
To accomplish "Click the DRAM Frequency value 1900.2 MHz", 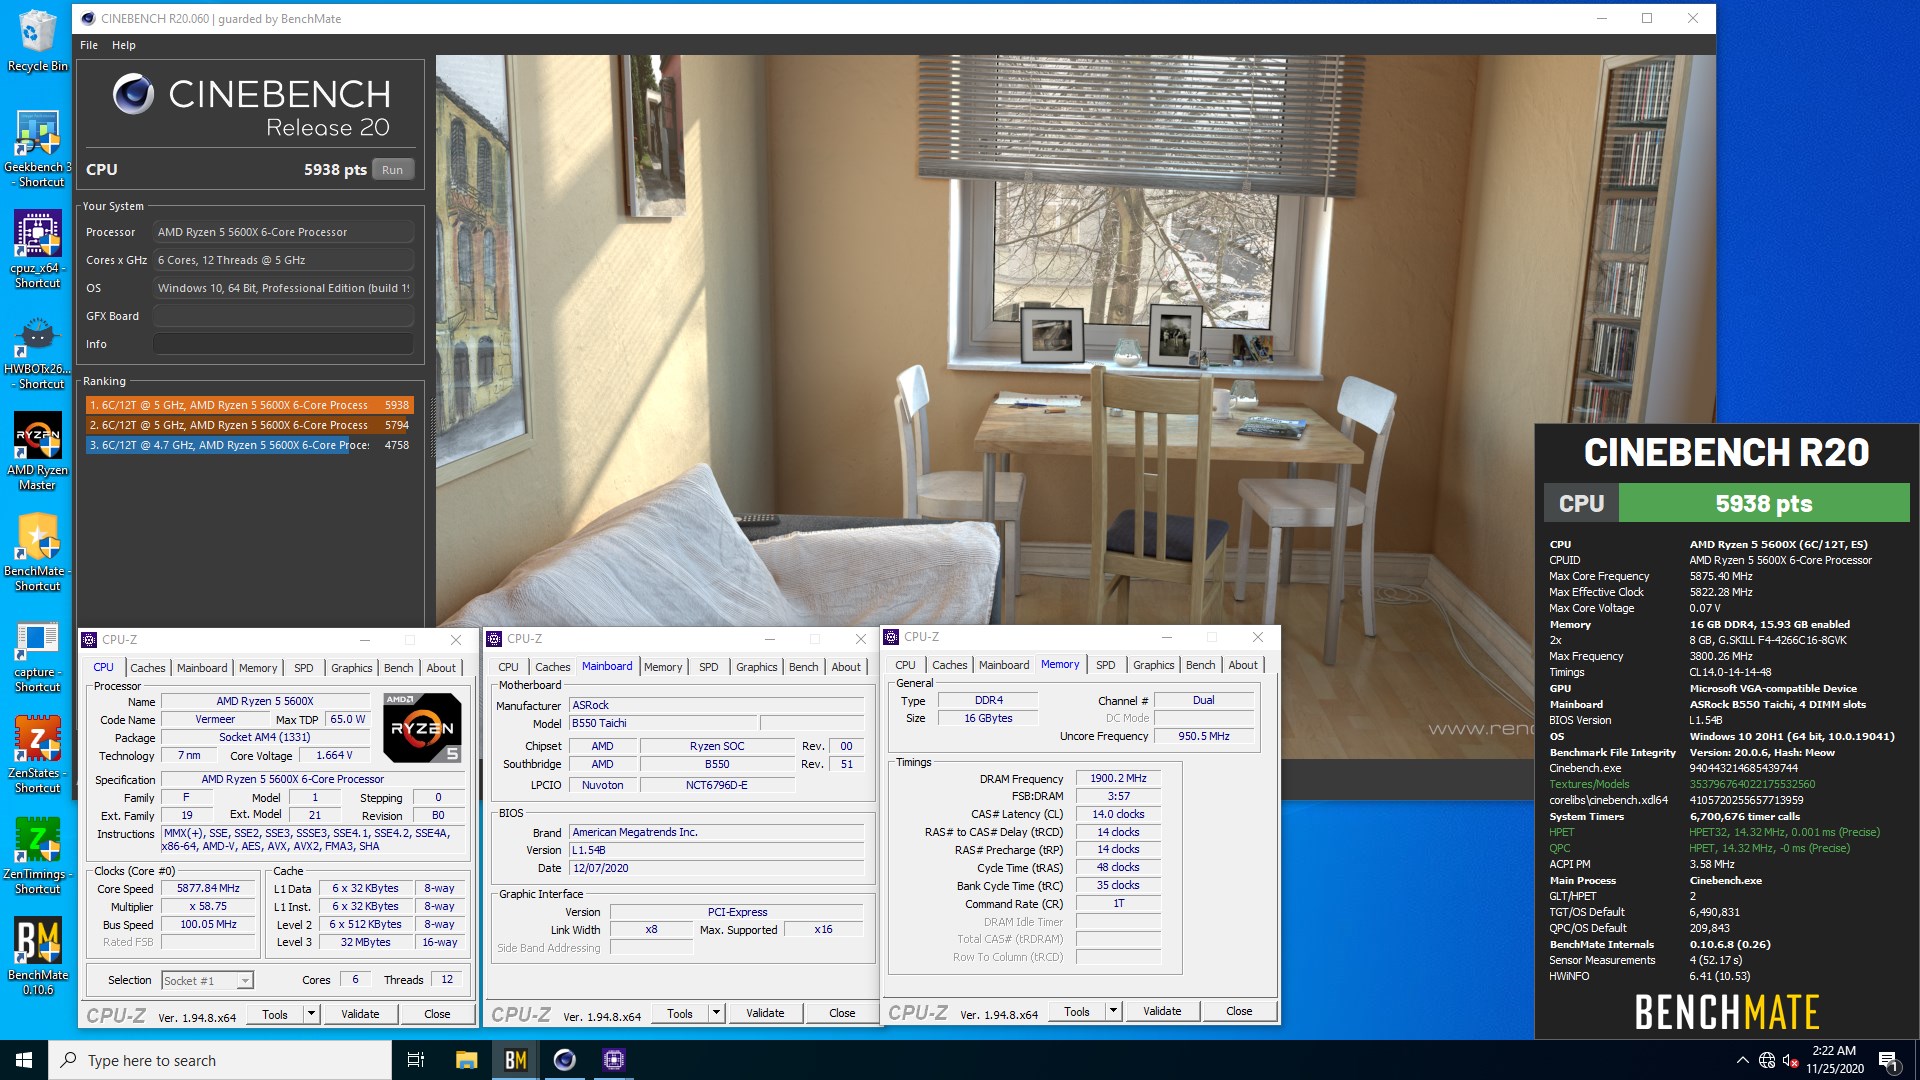I will tap(1118, 778).
